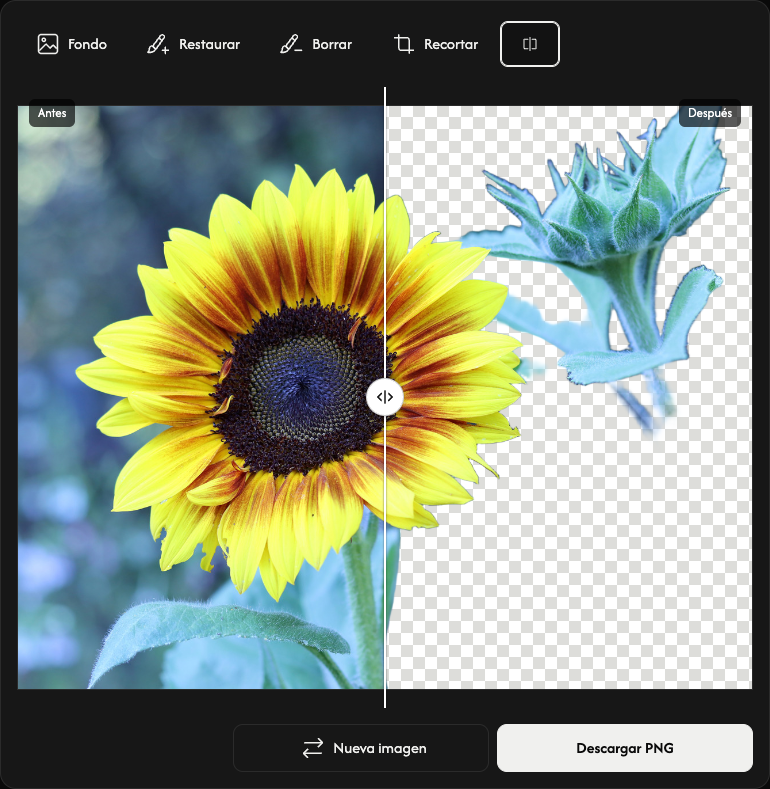This screenshot has width=770, height=789.
Task: Click the Recortar crop icon
Action: pos(404,44)
